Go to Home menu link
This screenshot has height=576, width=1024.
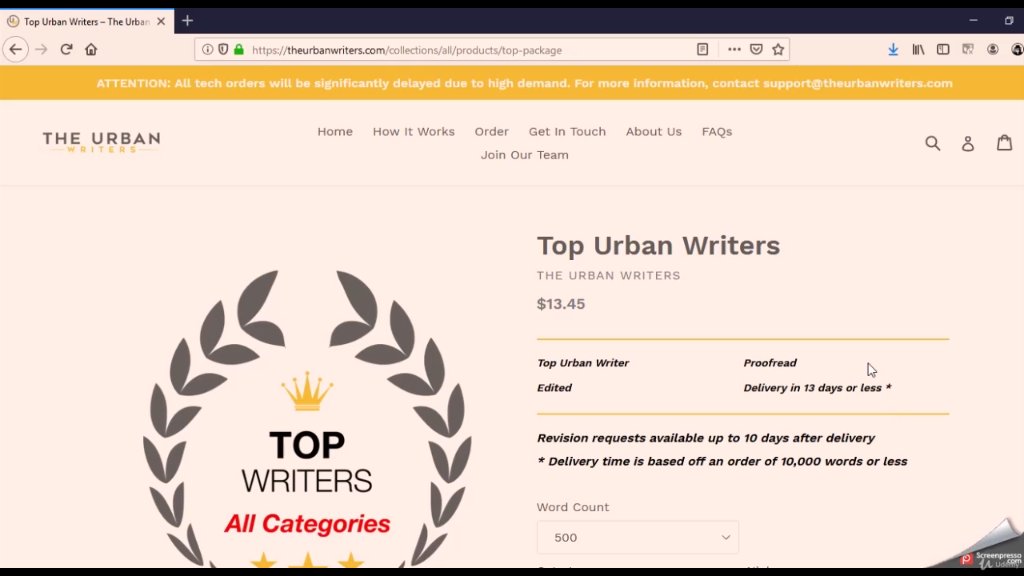(335, 131)
